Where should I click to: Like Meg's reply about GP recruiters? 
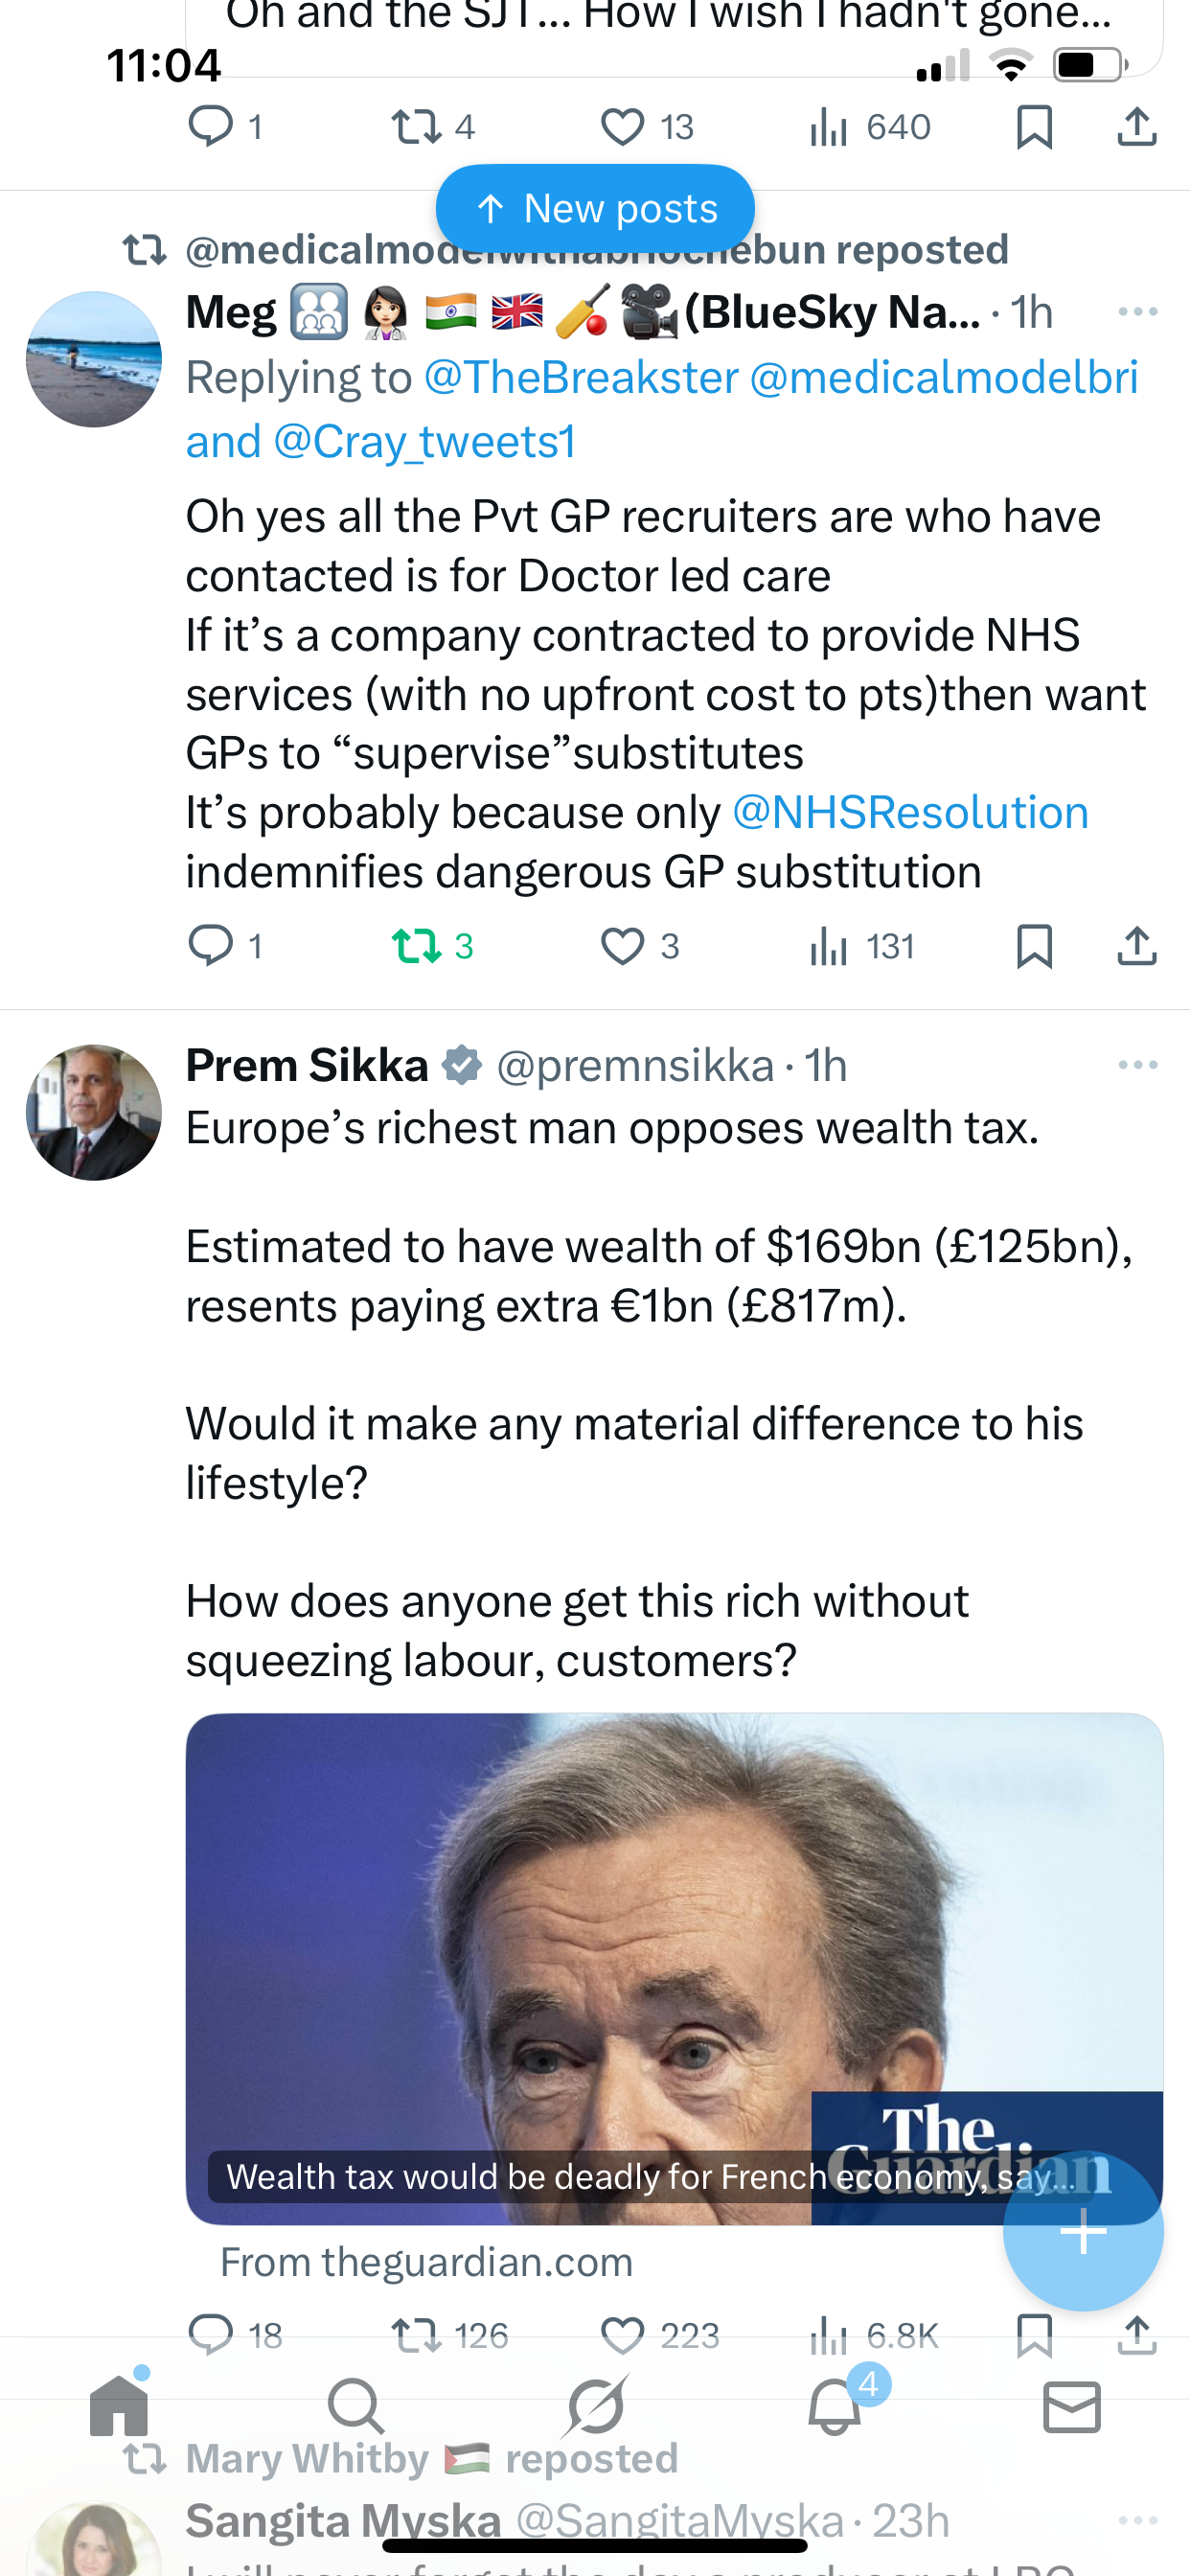tap(622, 946)
